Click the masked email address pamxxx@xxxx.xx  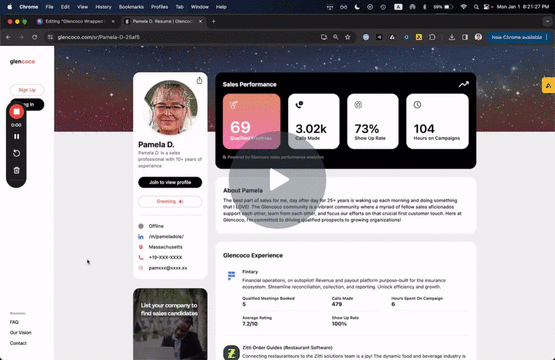168,268
